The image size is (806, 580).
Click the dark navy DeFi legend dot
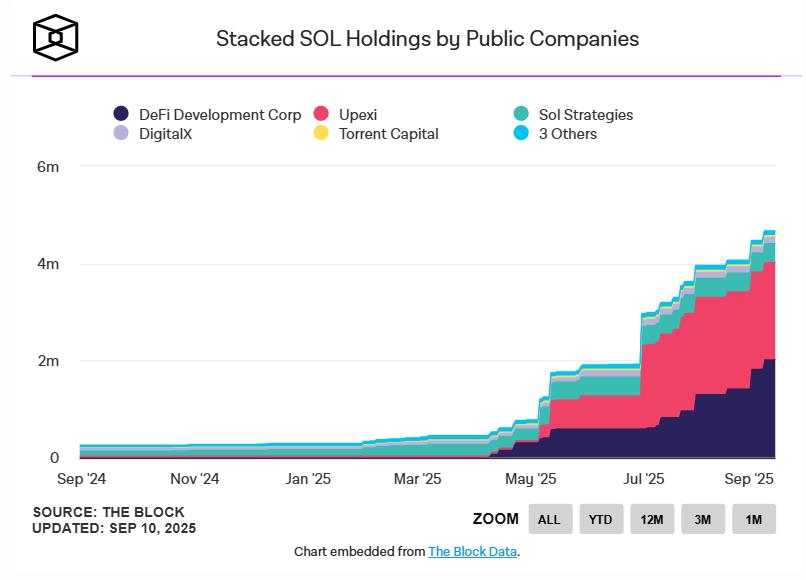[x=121, y=115]
